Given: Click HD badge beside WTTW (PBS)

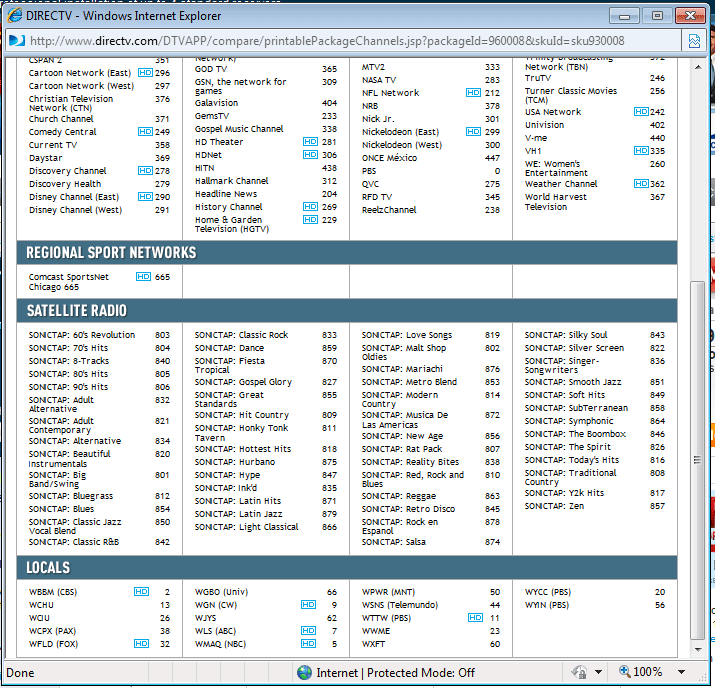Looking at the screenshot, I should (x=475, y=617).
